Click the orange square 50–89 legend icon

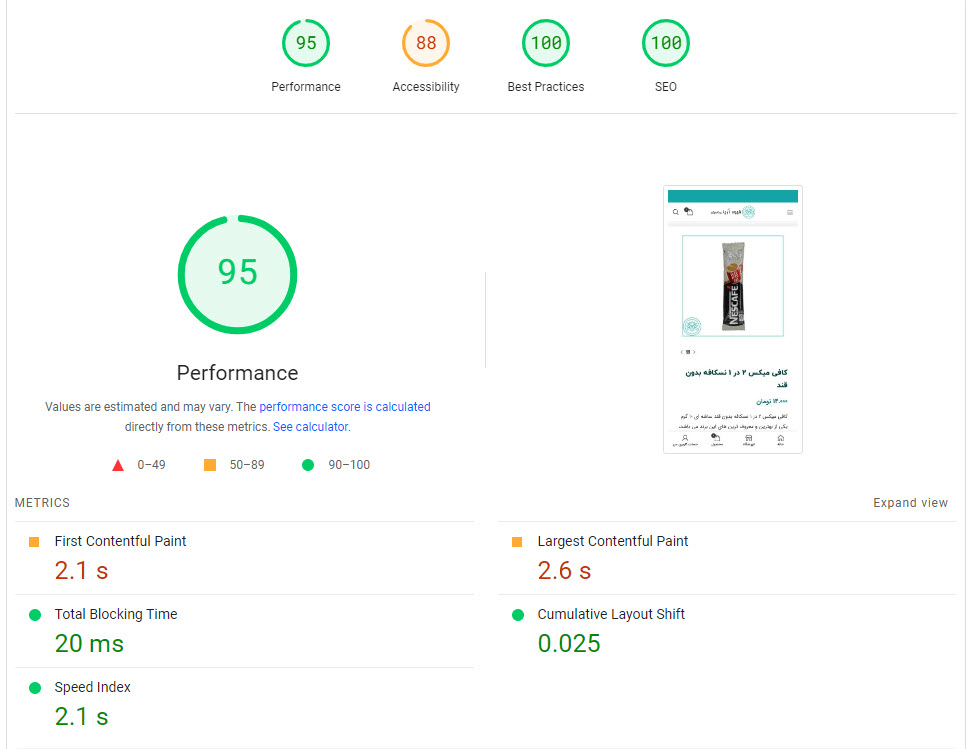pyautogui.click(x=210, y=465)
